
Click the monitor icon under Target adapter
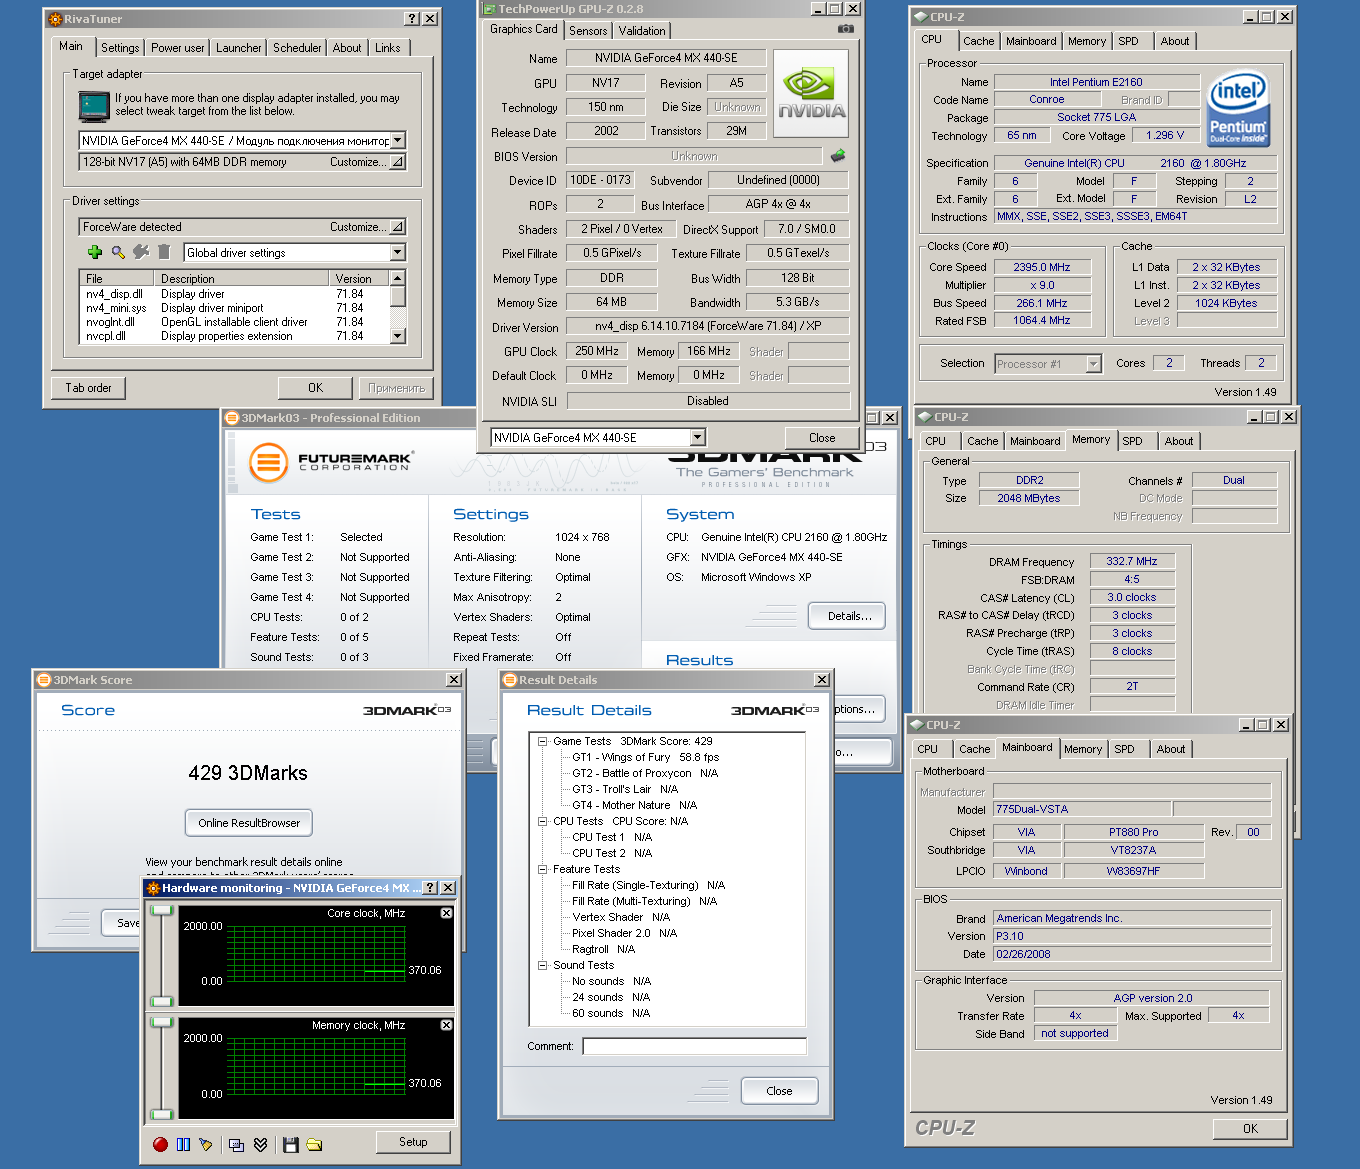click(x=94, y=105)
